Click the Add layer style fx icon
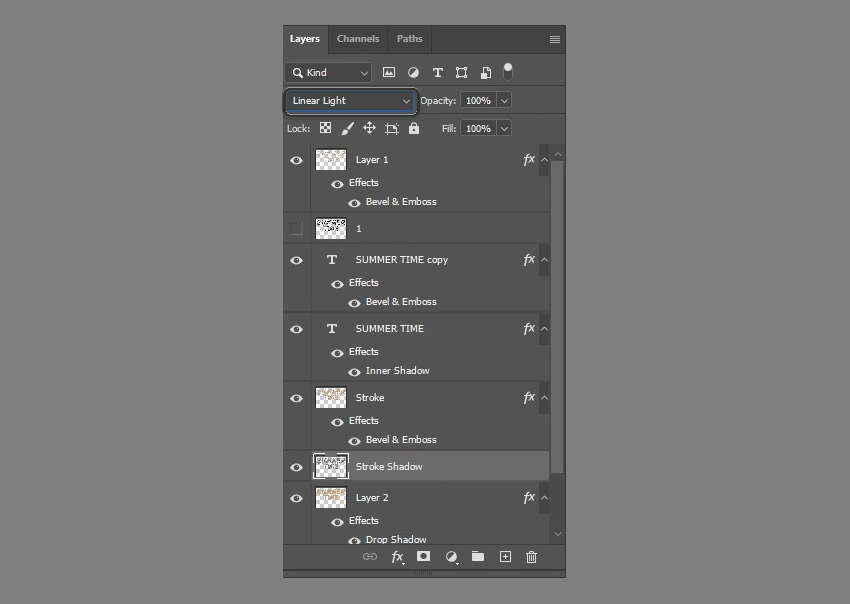This screenshot has width=850, height=604. coord(397,557)
